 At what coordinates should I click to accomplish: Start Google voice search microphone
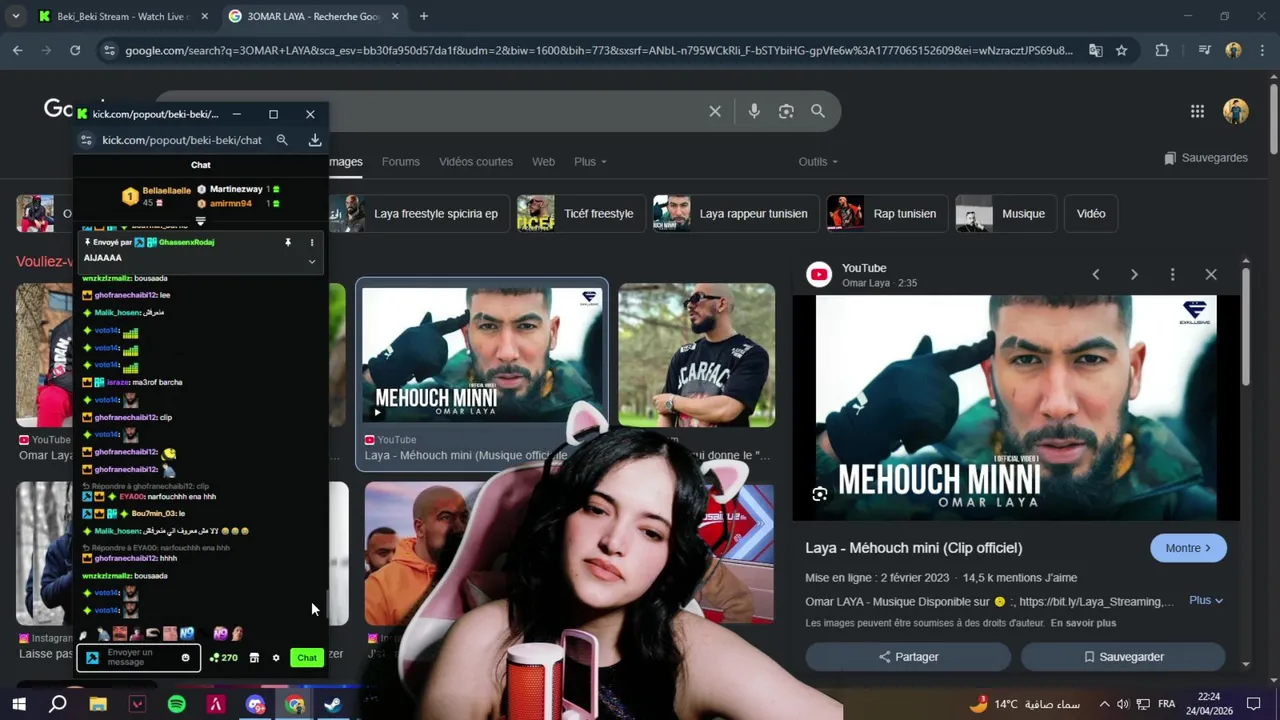click(x=754, y=111)
